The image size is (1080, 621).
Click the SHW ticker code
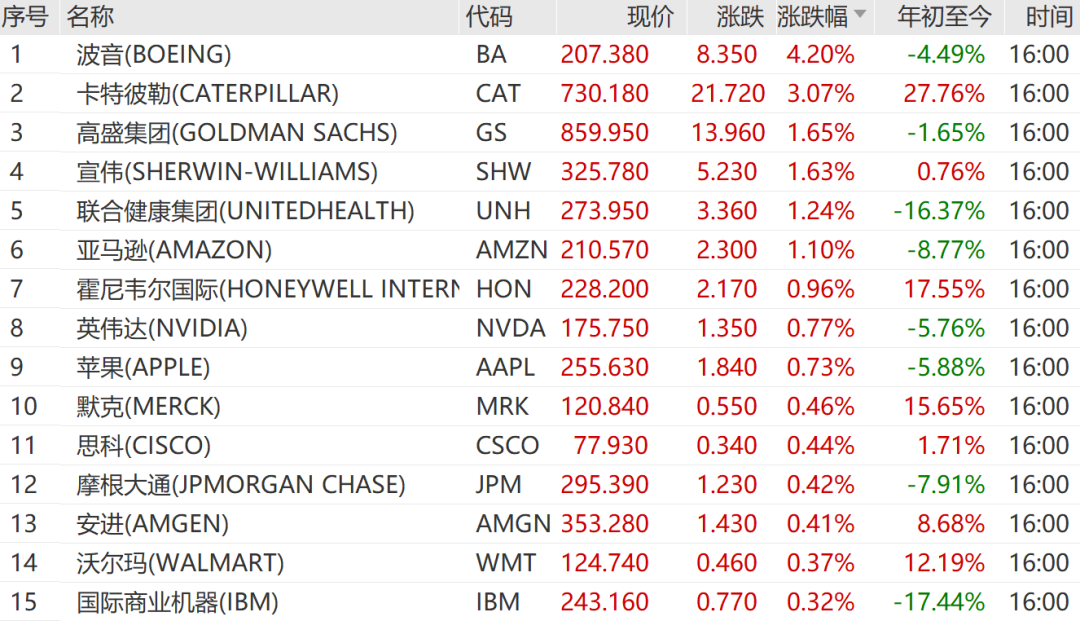(503, 172)
